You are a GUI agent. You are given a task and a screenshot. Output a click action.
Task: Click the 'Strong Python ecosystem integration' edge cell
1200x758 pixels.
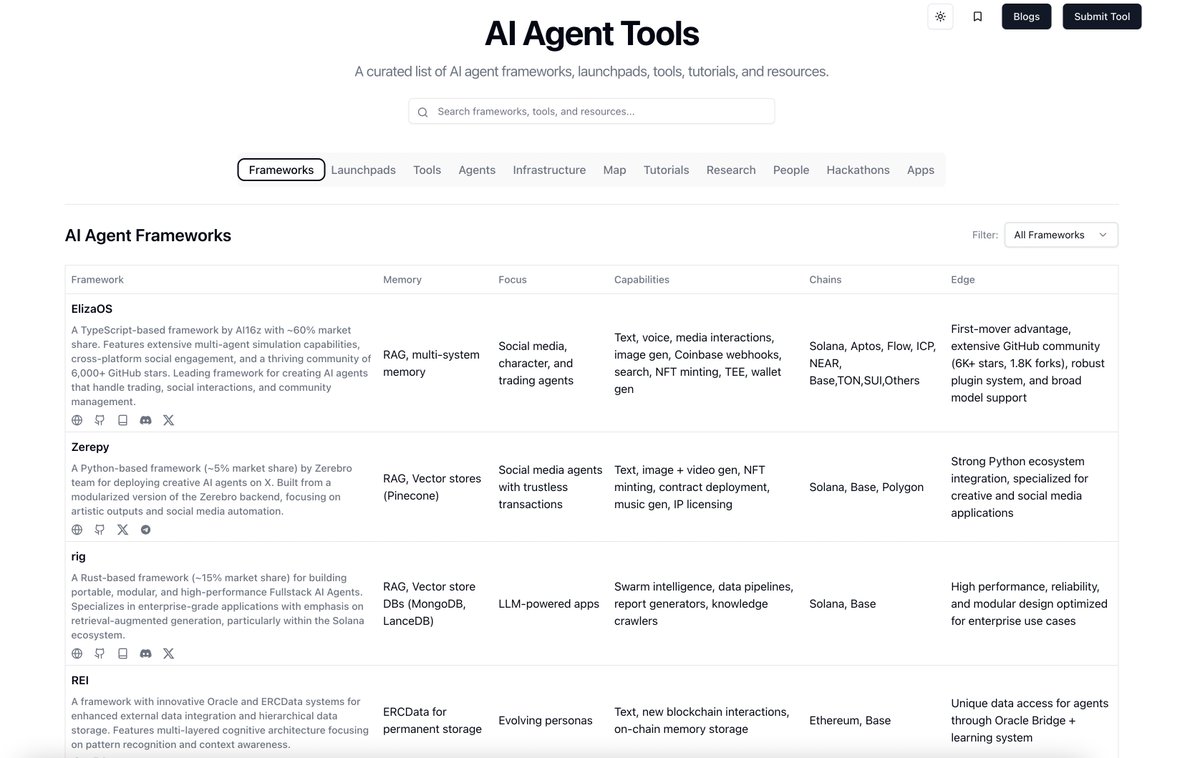click(1020, 487)
